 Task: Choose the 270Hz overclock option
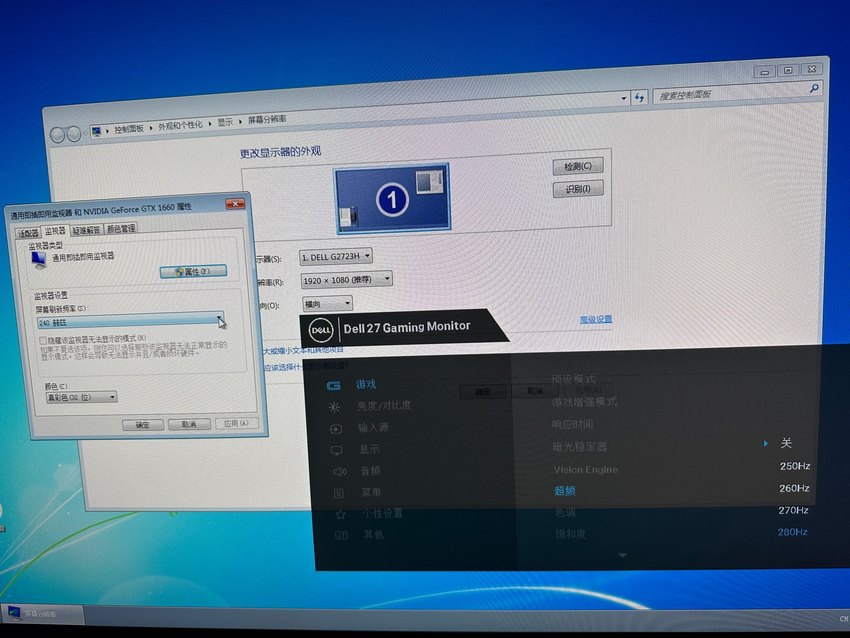[x=793, y=510]
